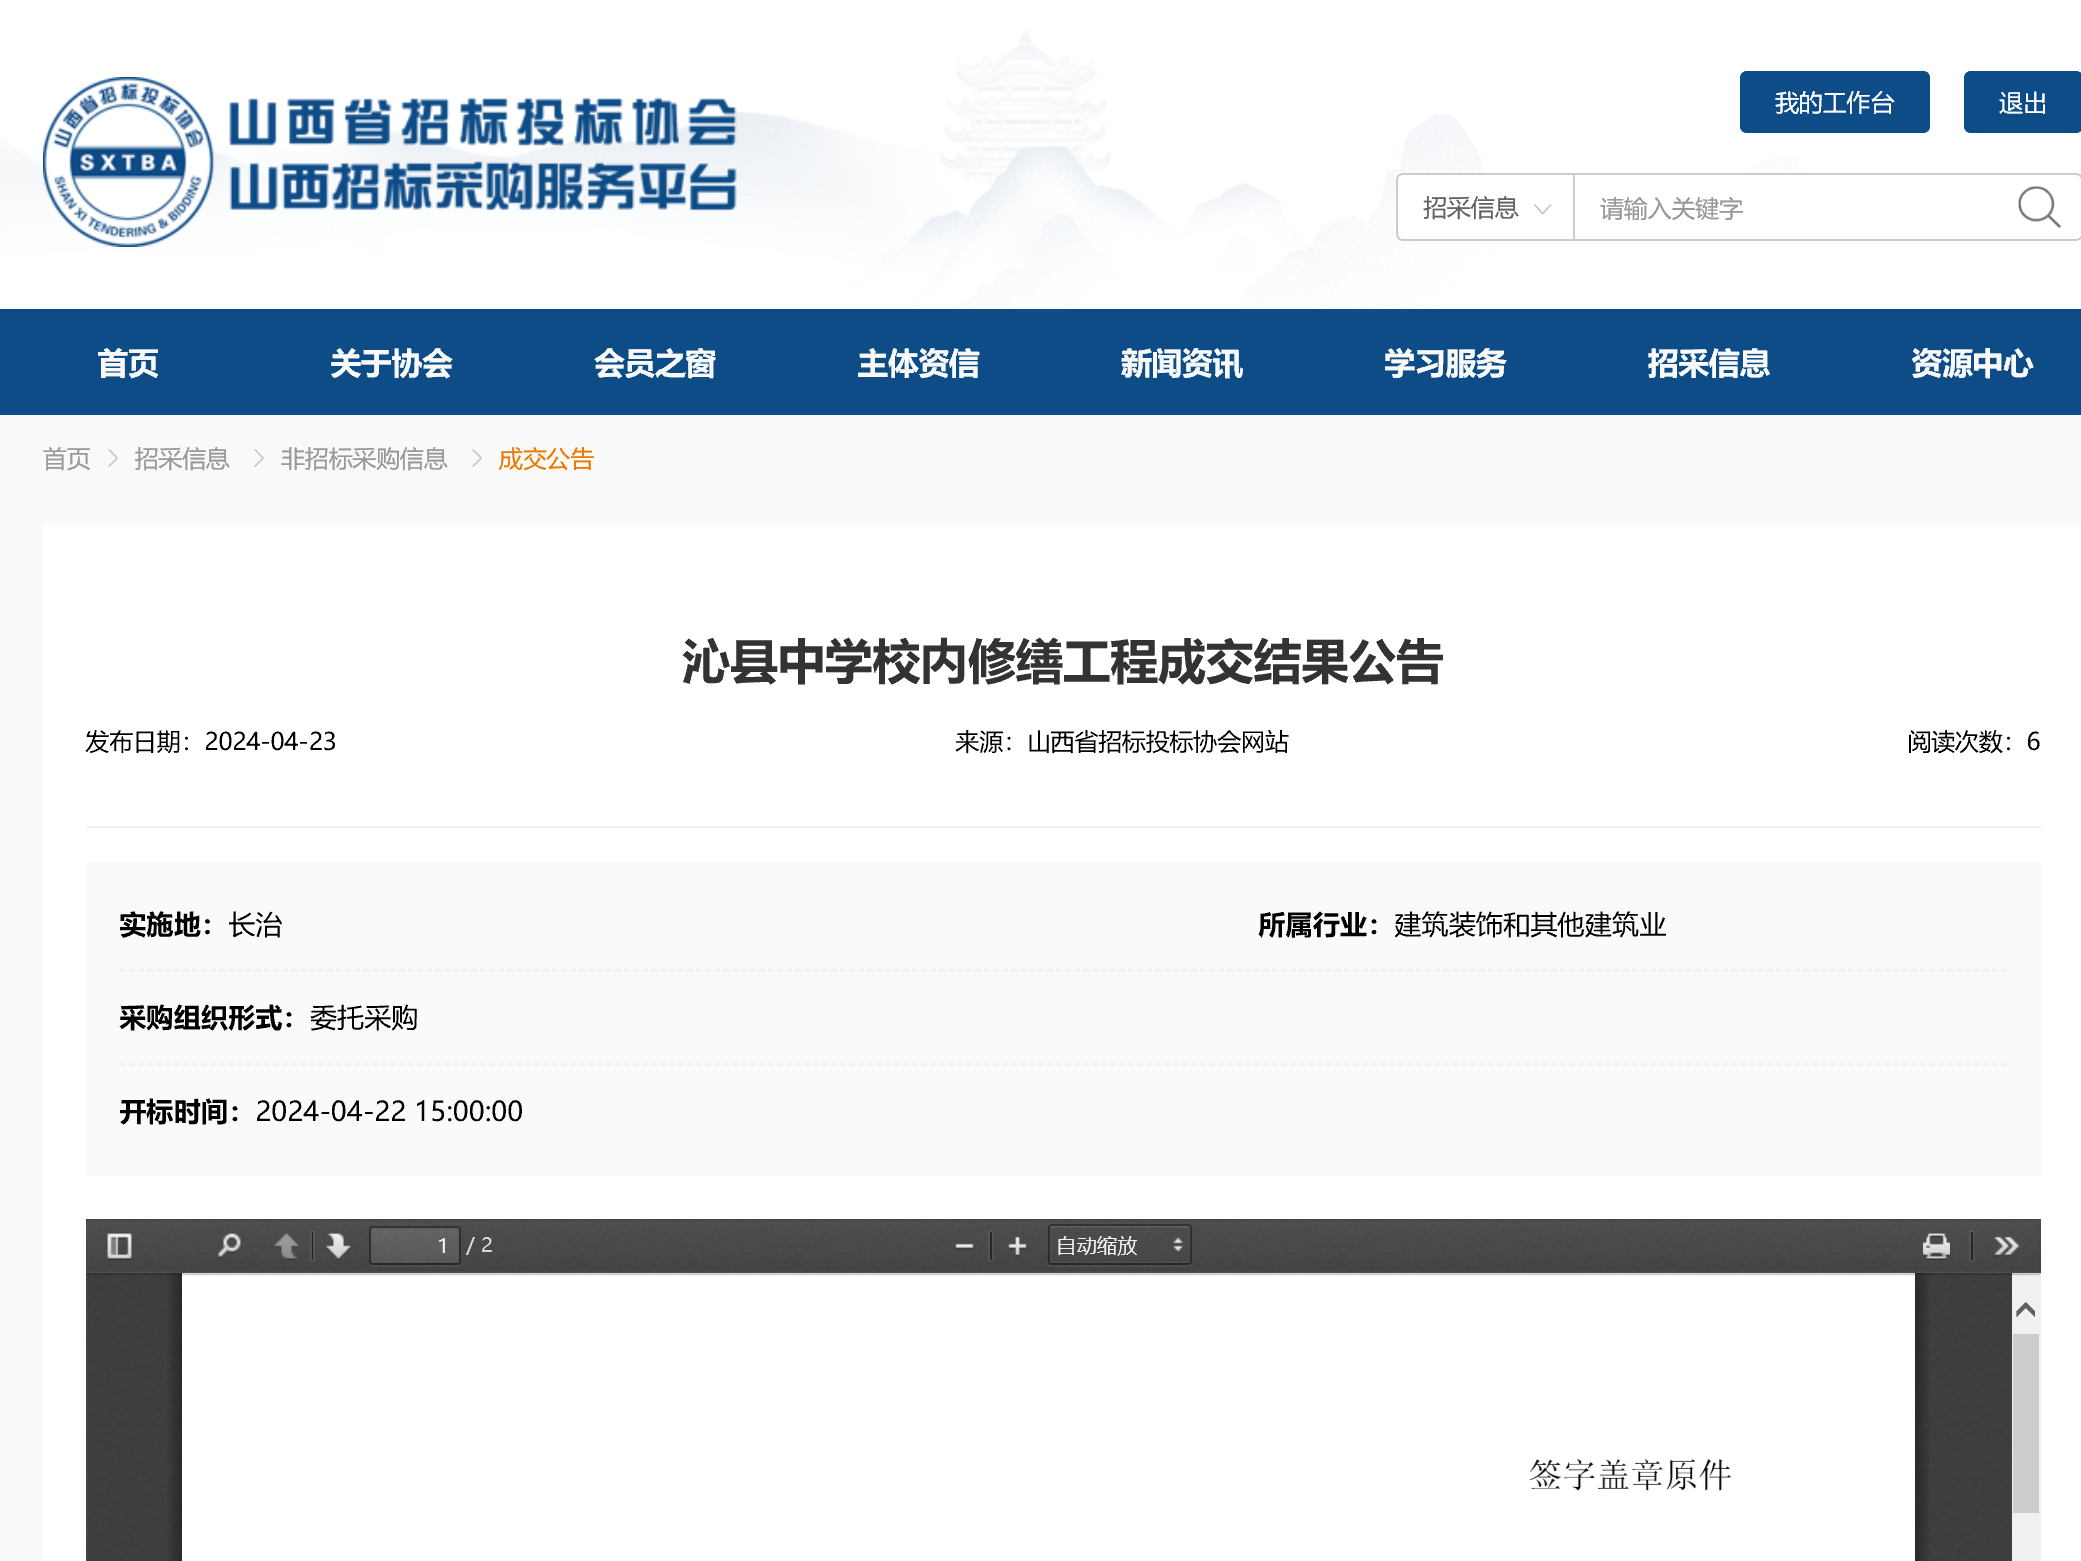Image resolution: width=2081 pixels, height=1561 pixels.
Task: Click the 退出 logout button
Action: pyautogui.click(x=2021, y=102)
